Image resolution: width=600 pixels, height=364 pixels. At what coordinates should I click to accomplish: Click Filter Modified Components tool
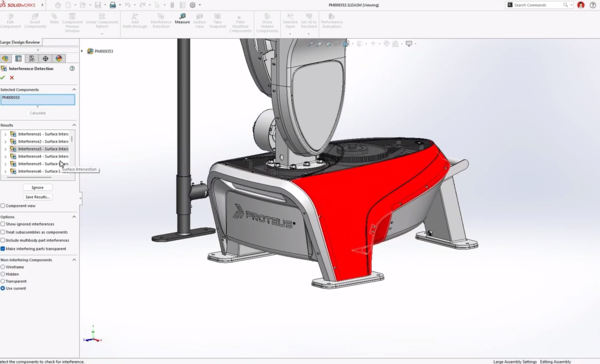tap(240, 24)
